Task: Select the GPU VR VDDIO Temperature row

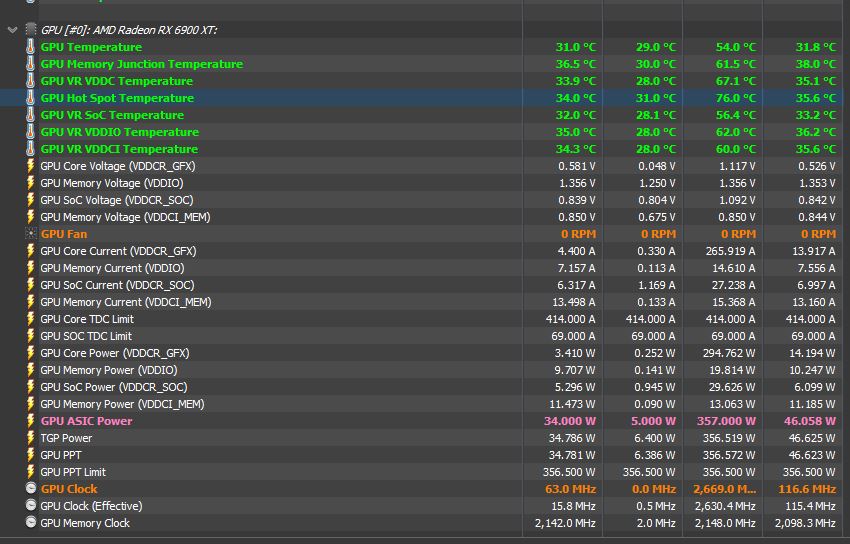Action: point(421,132)
